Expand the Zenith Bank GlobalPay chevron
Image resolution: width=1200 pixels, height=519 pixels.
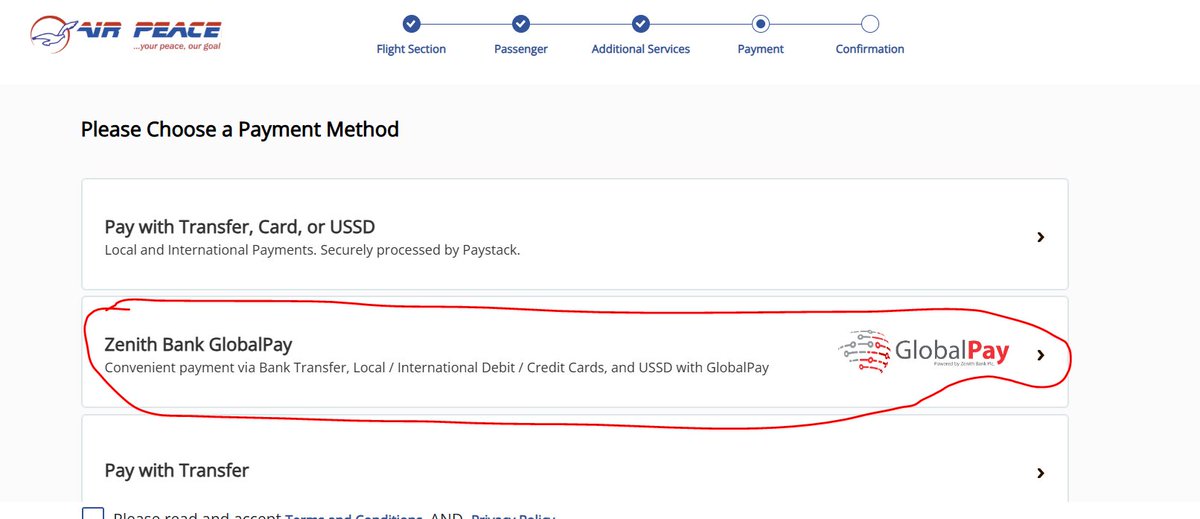1041,354
